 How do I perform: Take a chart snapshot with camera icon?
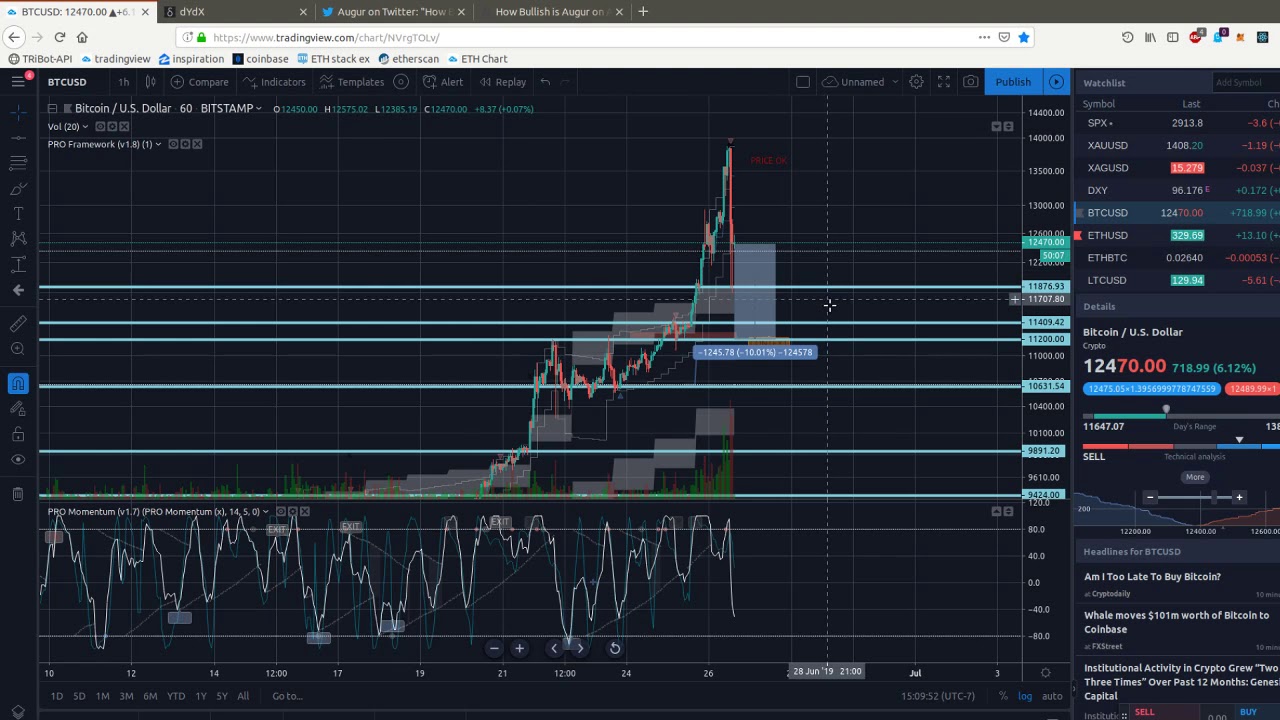click(971, 82)
